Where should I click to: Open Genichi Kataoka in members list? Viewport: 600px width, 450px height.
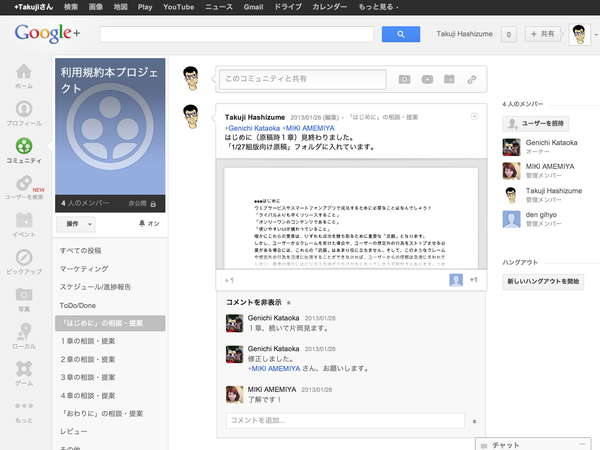click(551, 143)
